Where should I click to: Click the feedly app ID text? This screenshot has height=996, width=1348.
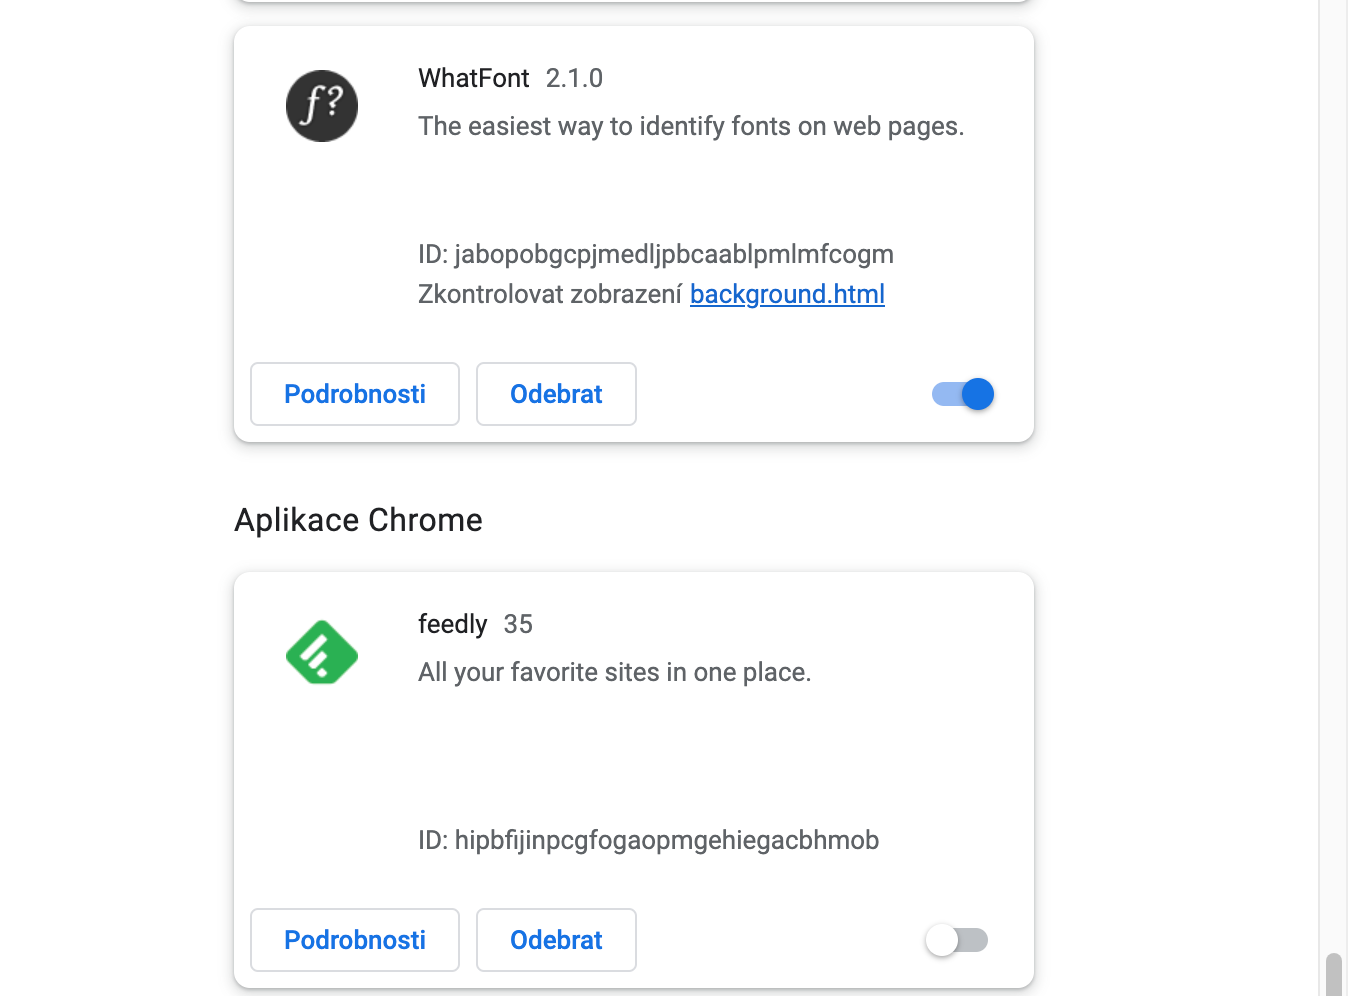click(648, 840)
